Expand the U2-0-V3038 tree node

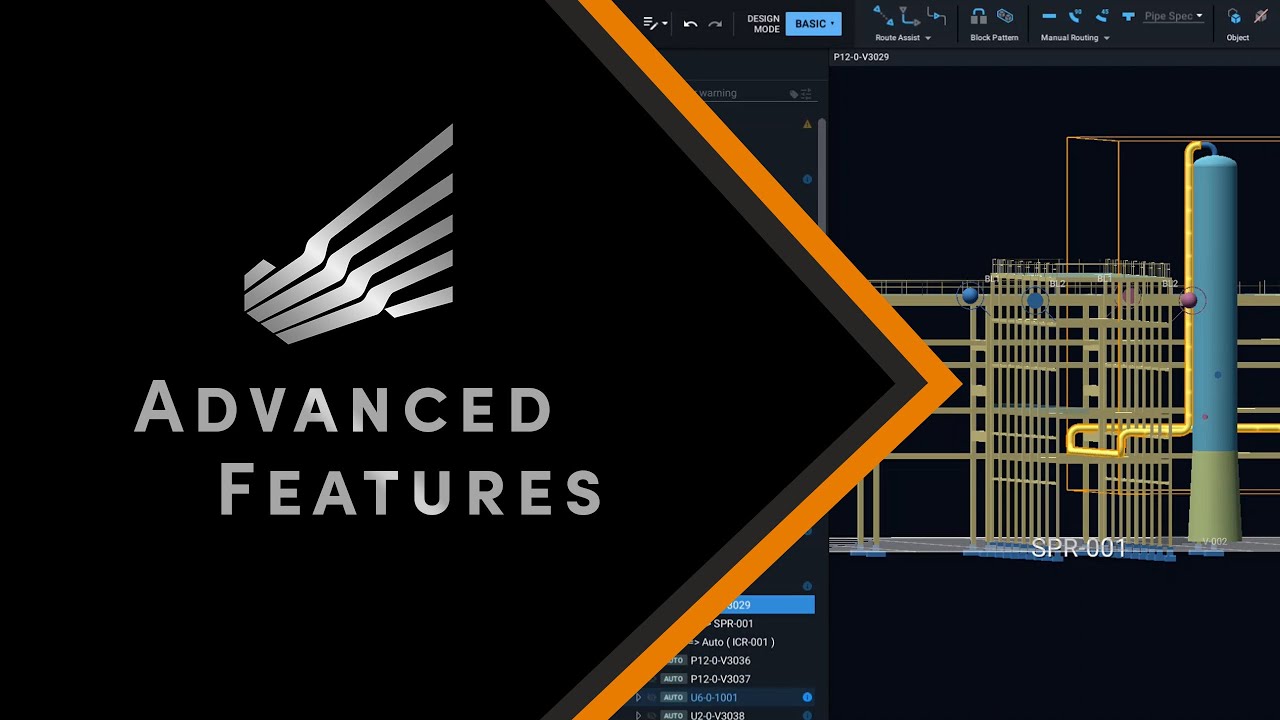click(x=638, y=716)
